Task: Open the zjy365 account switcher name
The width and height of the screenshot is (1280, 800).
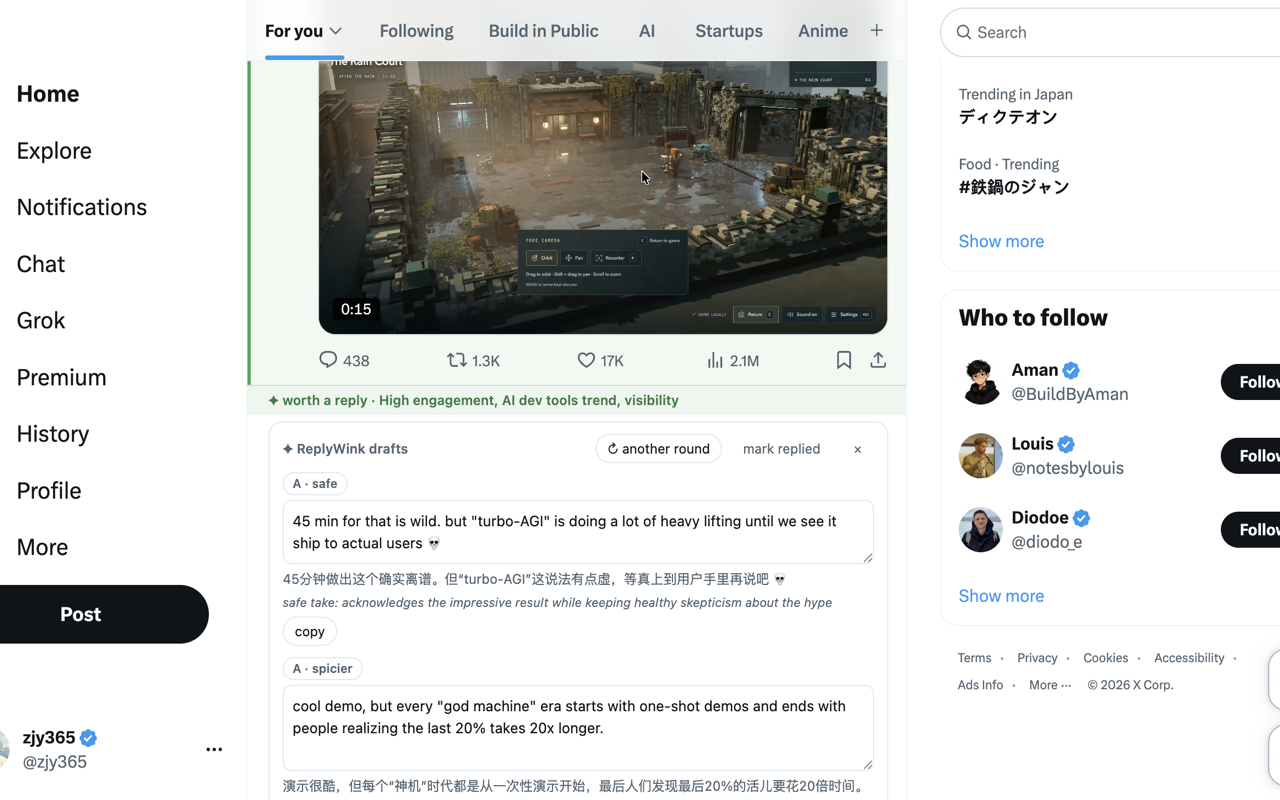Action: [x=49, y=737]
